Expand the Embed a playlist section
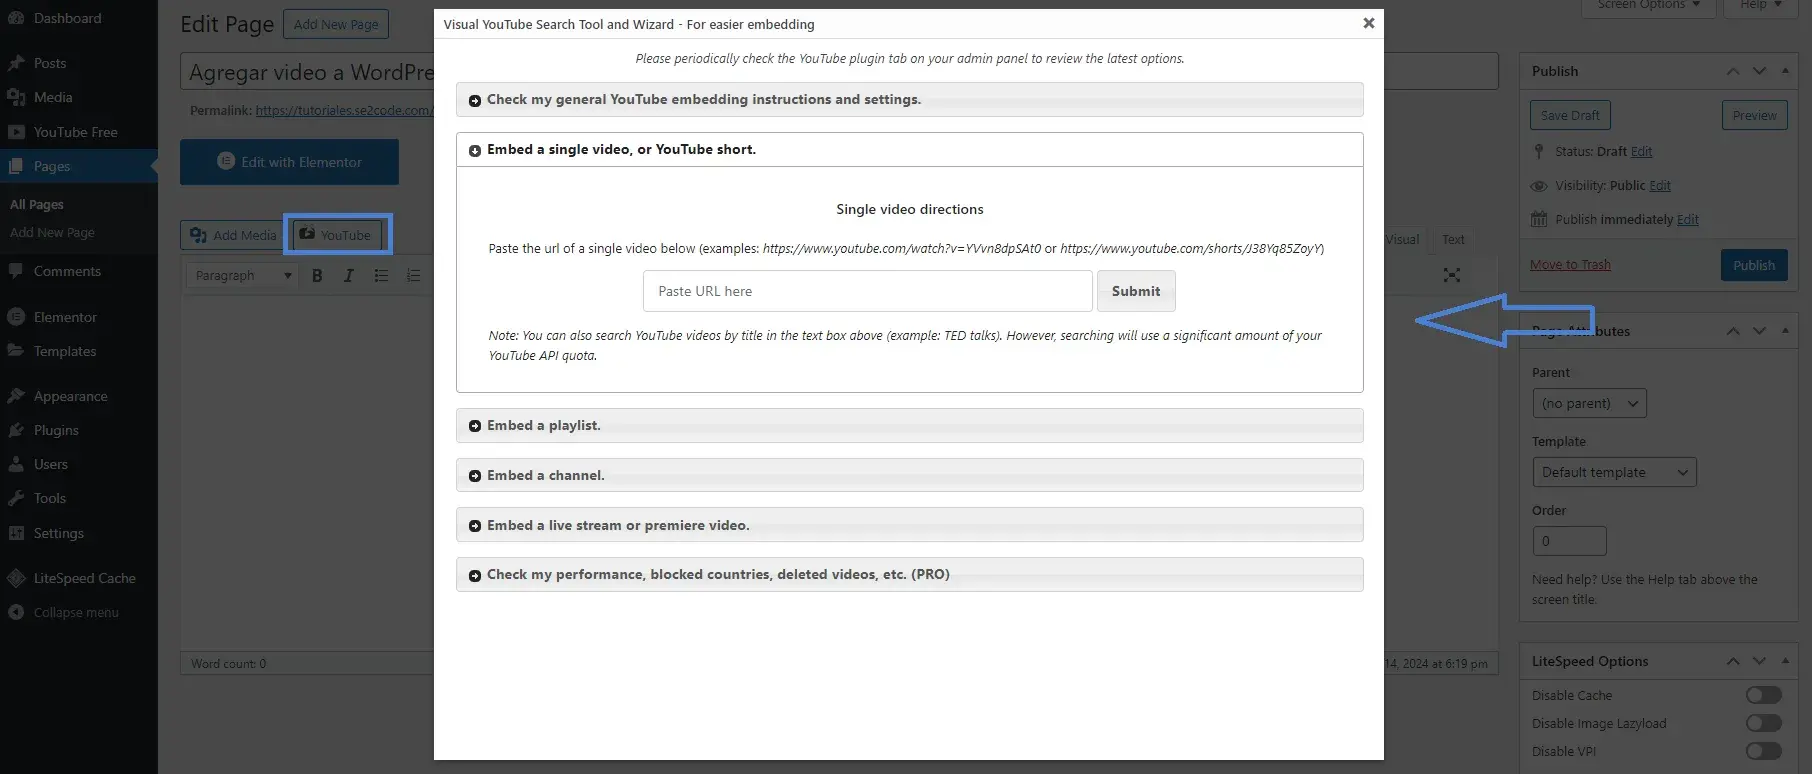 click(x=544, y=426)
